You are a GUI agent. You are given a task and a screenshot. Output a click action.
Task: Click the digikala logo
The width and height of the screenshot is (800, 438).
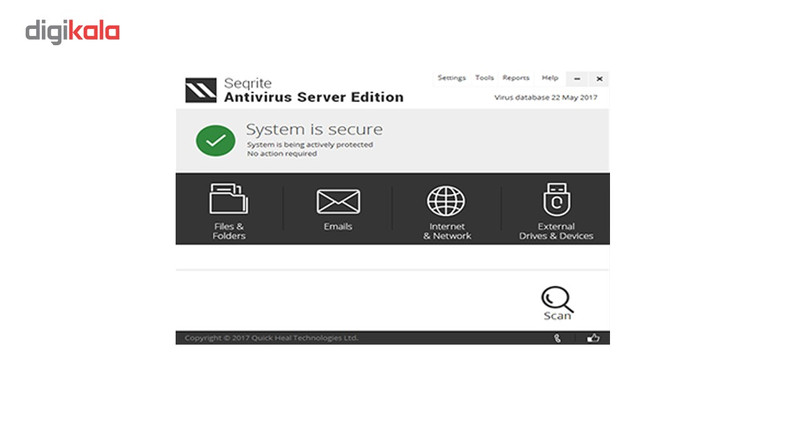pos(72,32)
